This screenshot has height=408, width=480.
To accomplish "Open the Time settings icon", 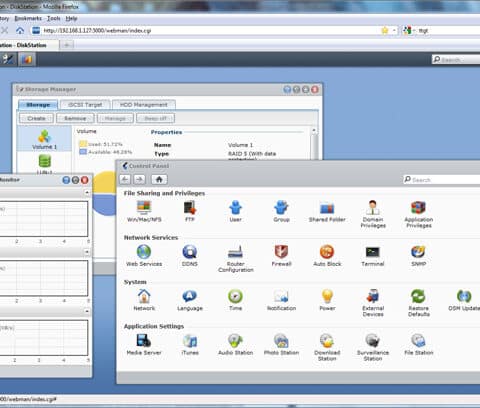I will (x=235, y=300).
